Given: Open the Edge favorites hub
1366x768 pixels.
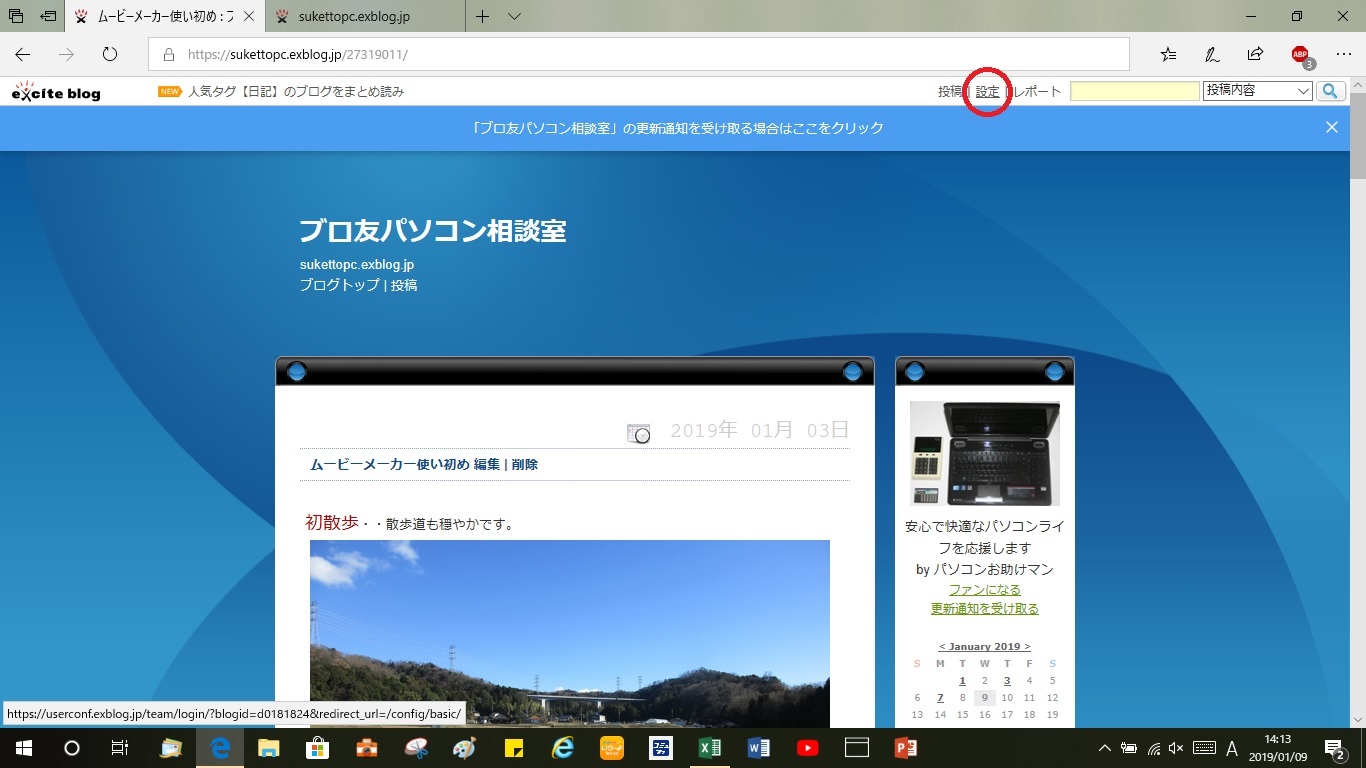Looking at the screenshot, I should coord(1168,55).
